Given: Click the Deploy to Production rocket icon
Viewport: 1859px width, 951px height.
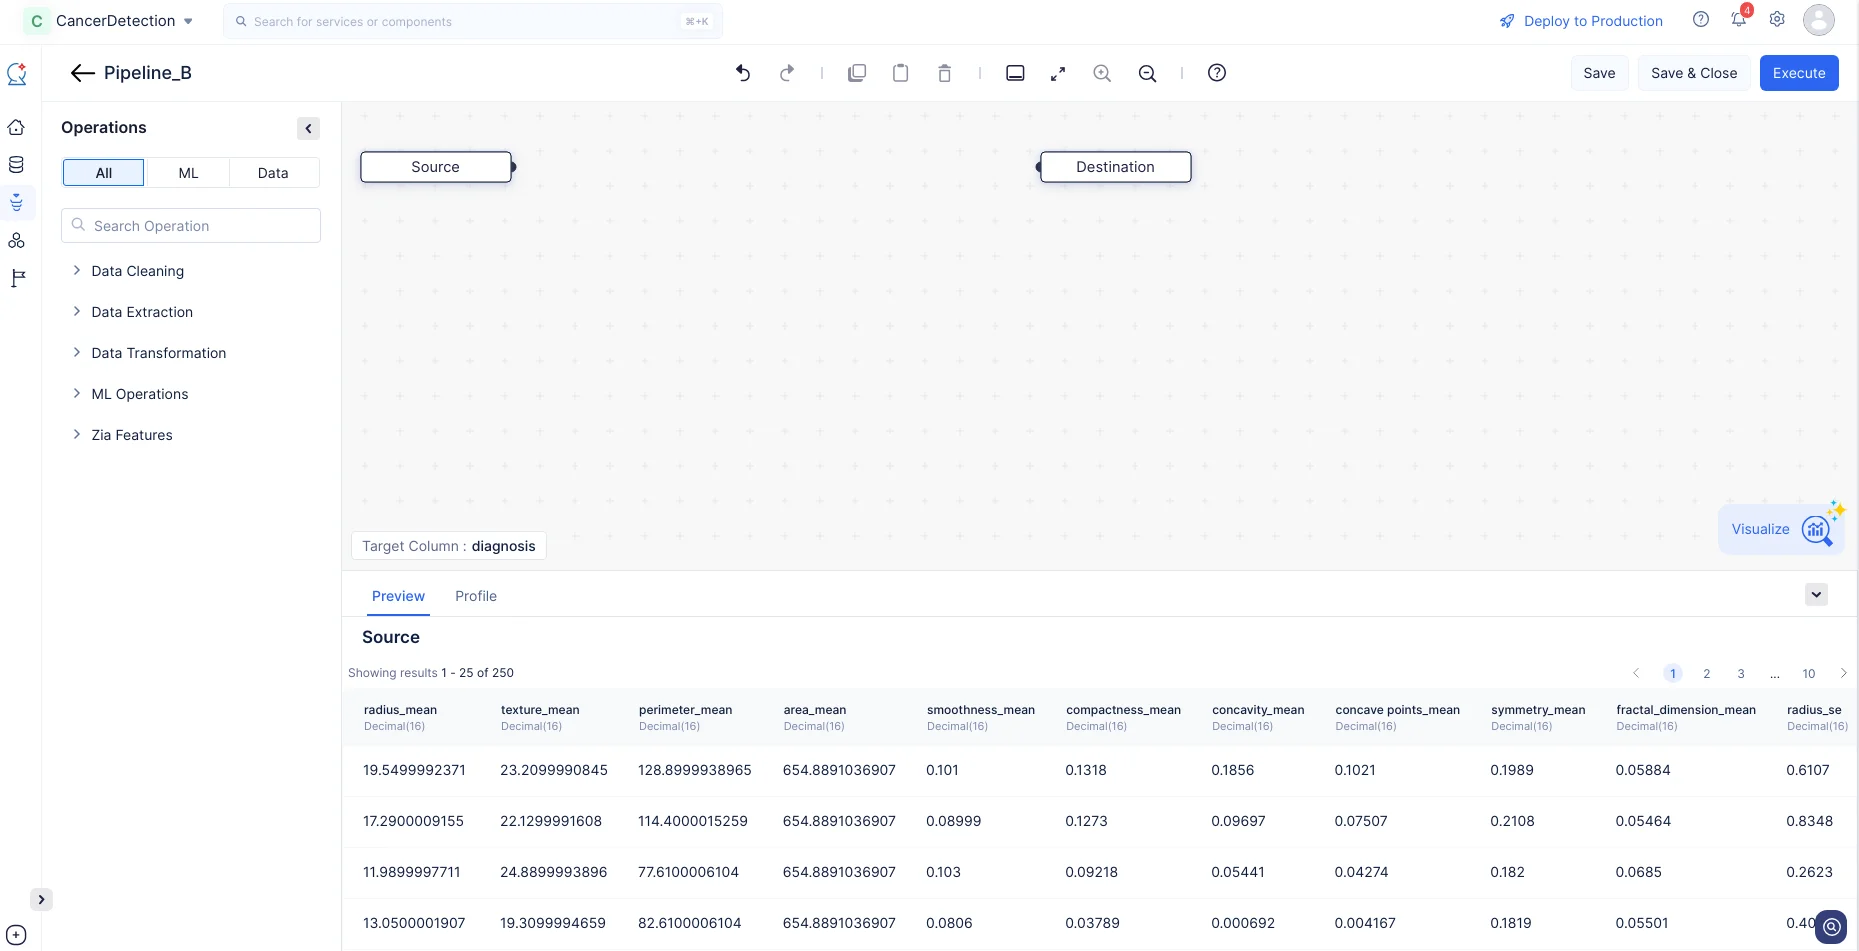Looking at the screenshot, I should tap(1507, 21).
